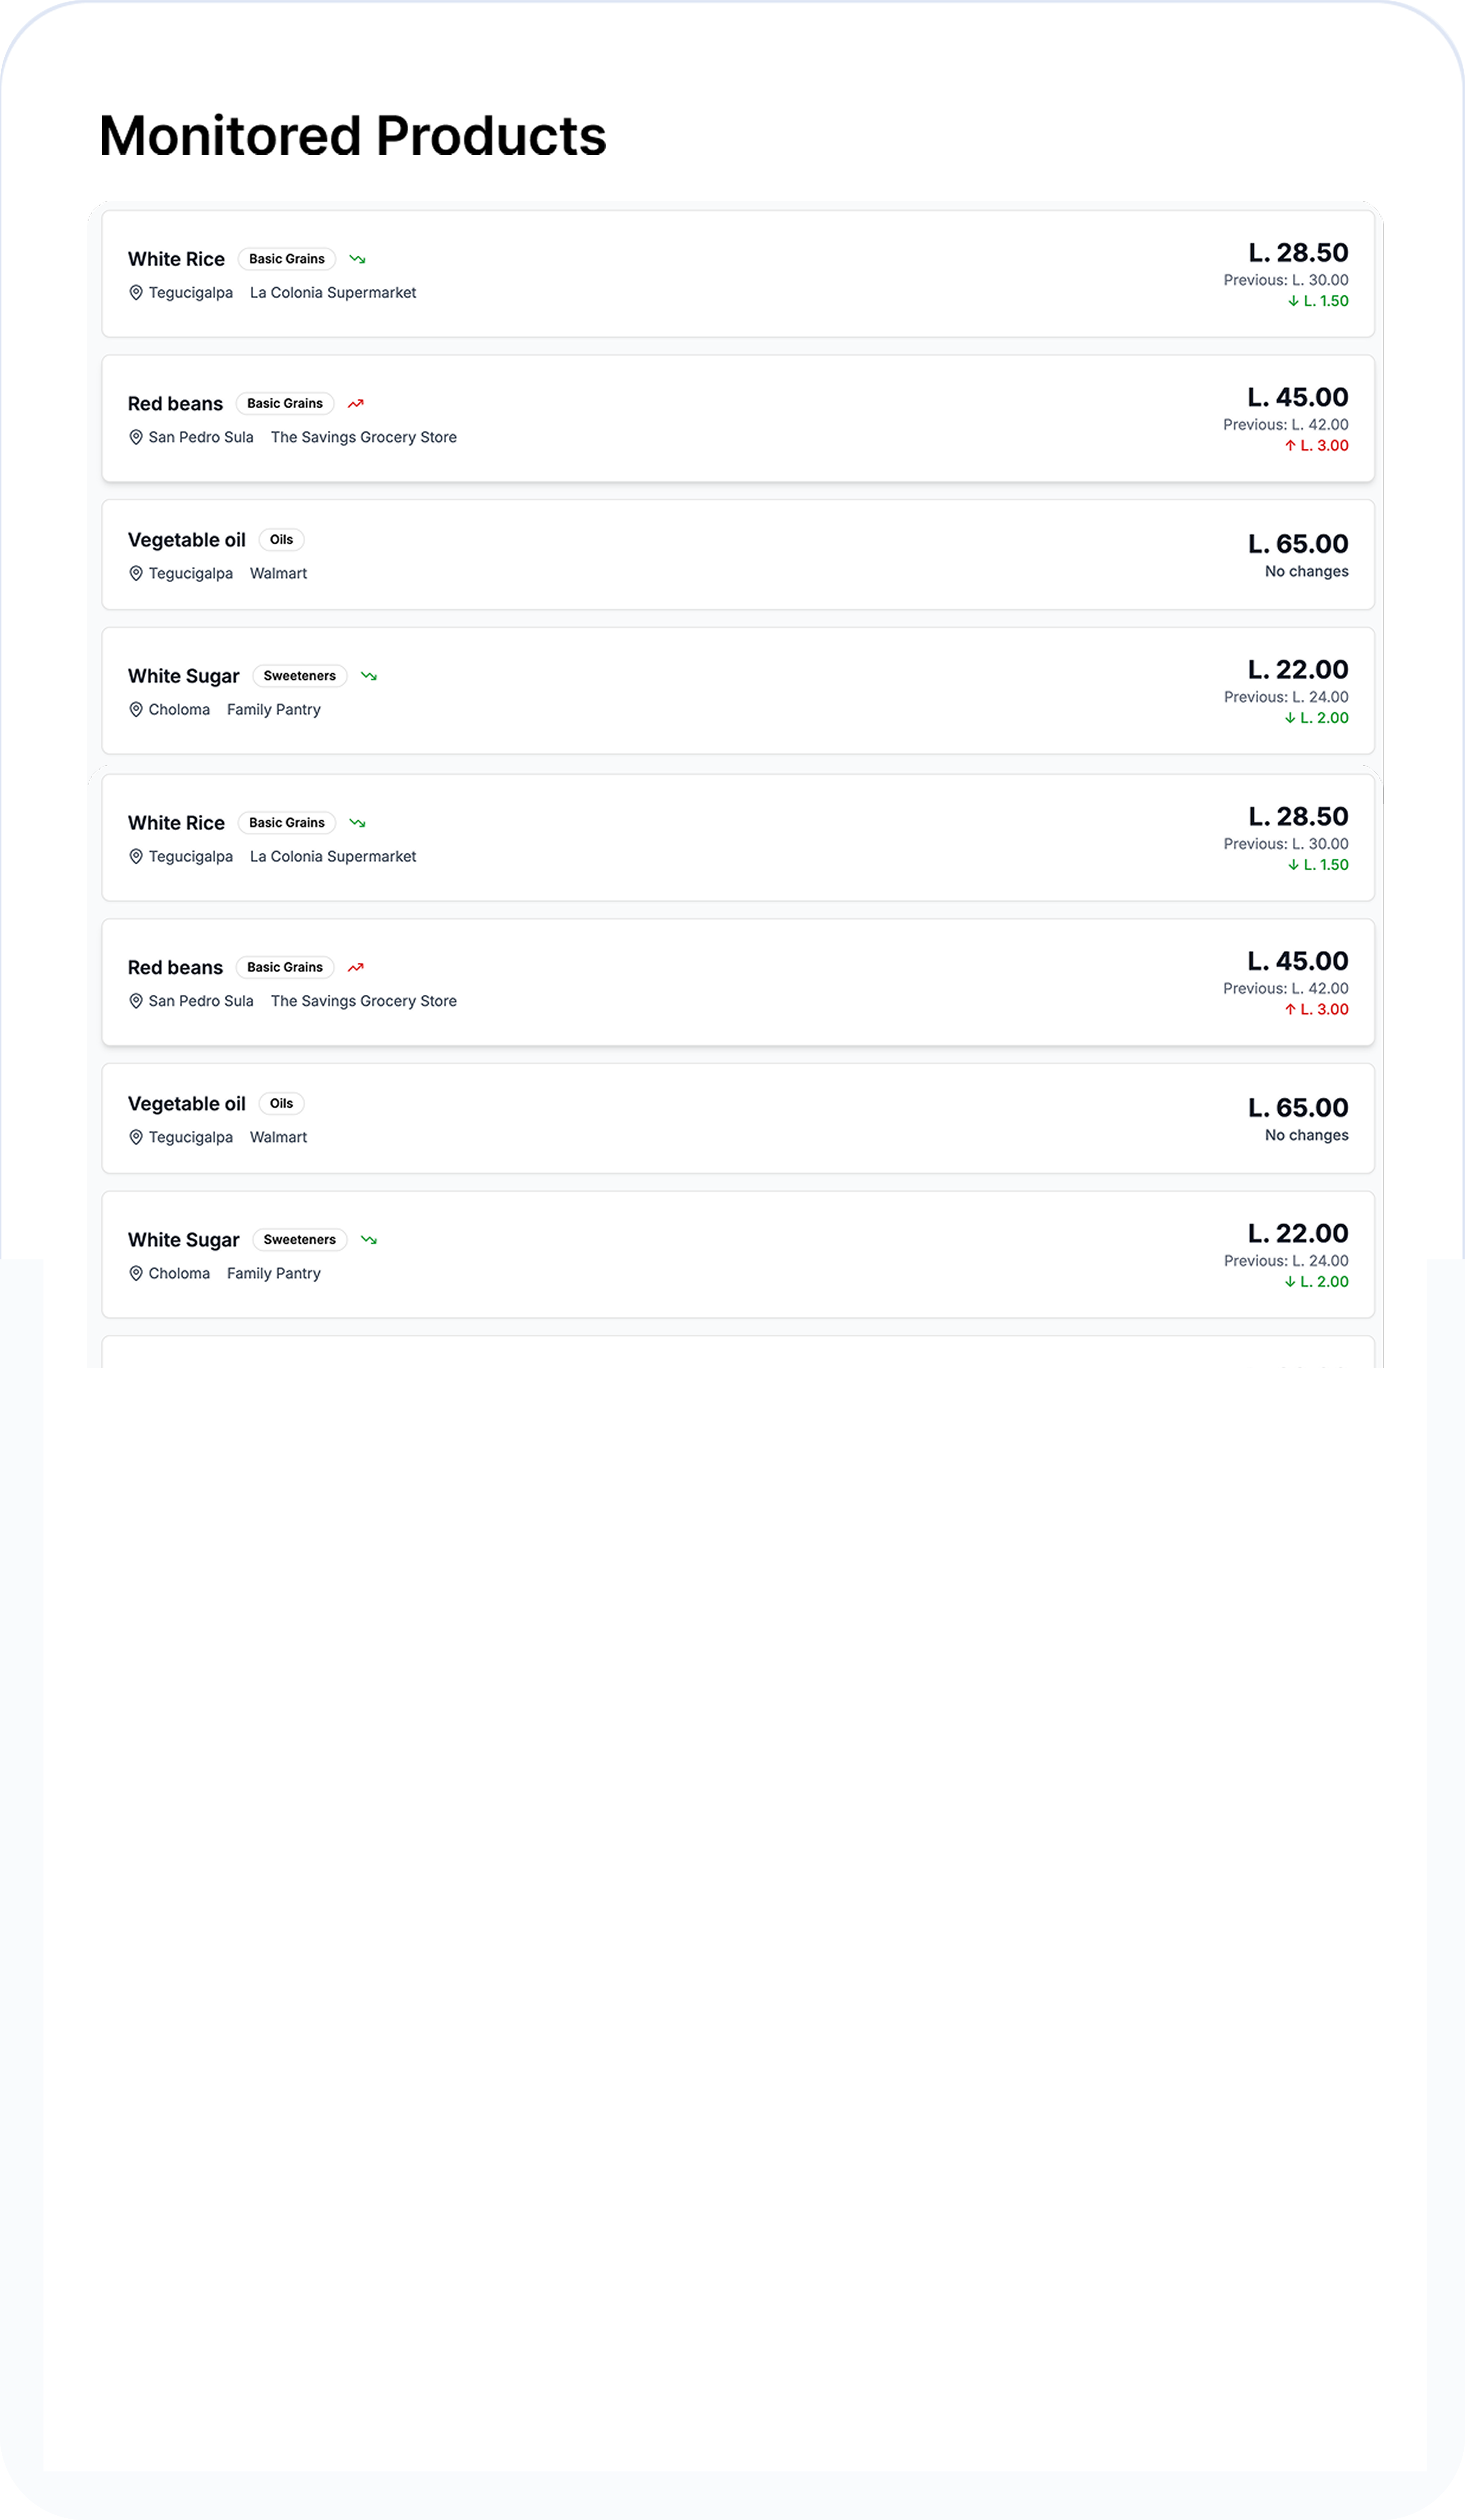Click the Monitored Products heading

pyautogui.click(x=353, y=136)
